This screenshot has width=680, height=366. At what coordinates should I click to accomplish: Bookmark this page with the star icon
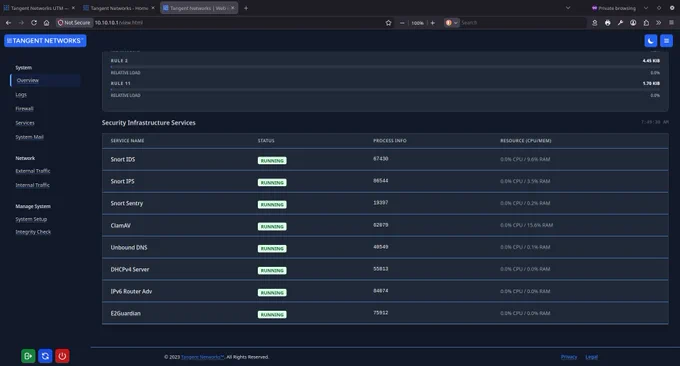point(389,23)
